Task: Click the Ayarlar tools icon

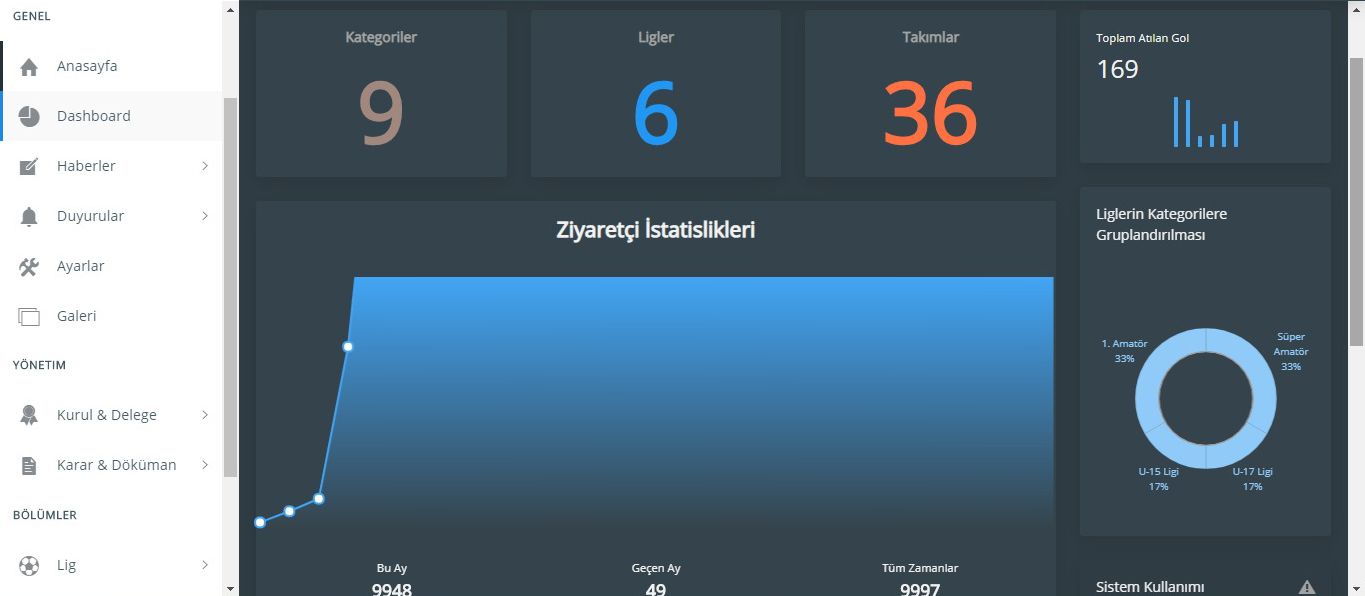Action: (29, 267)
